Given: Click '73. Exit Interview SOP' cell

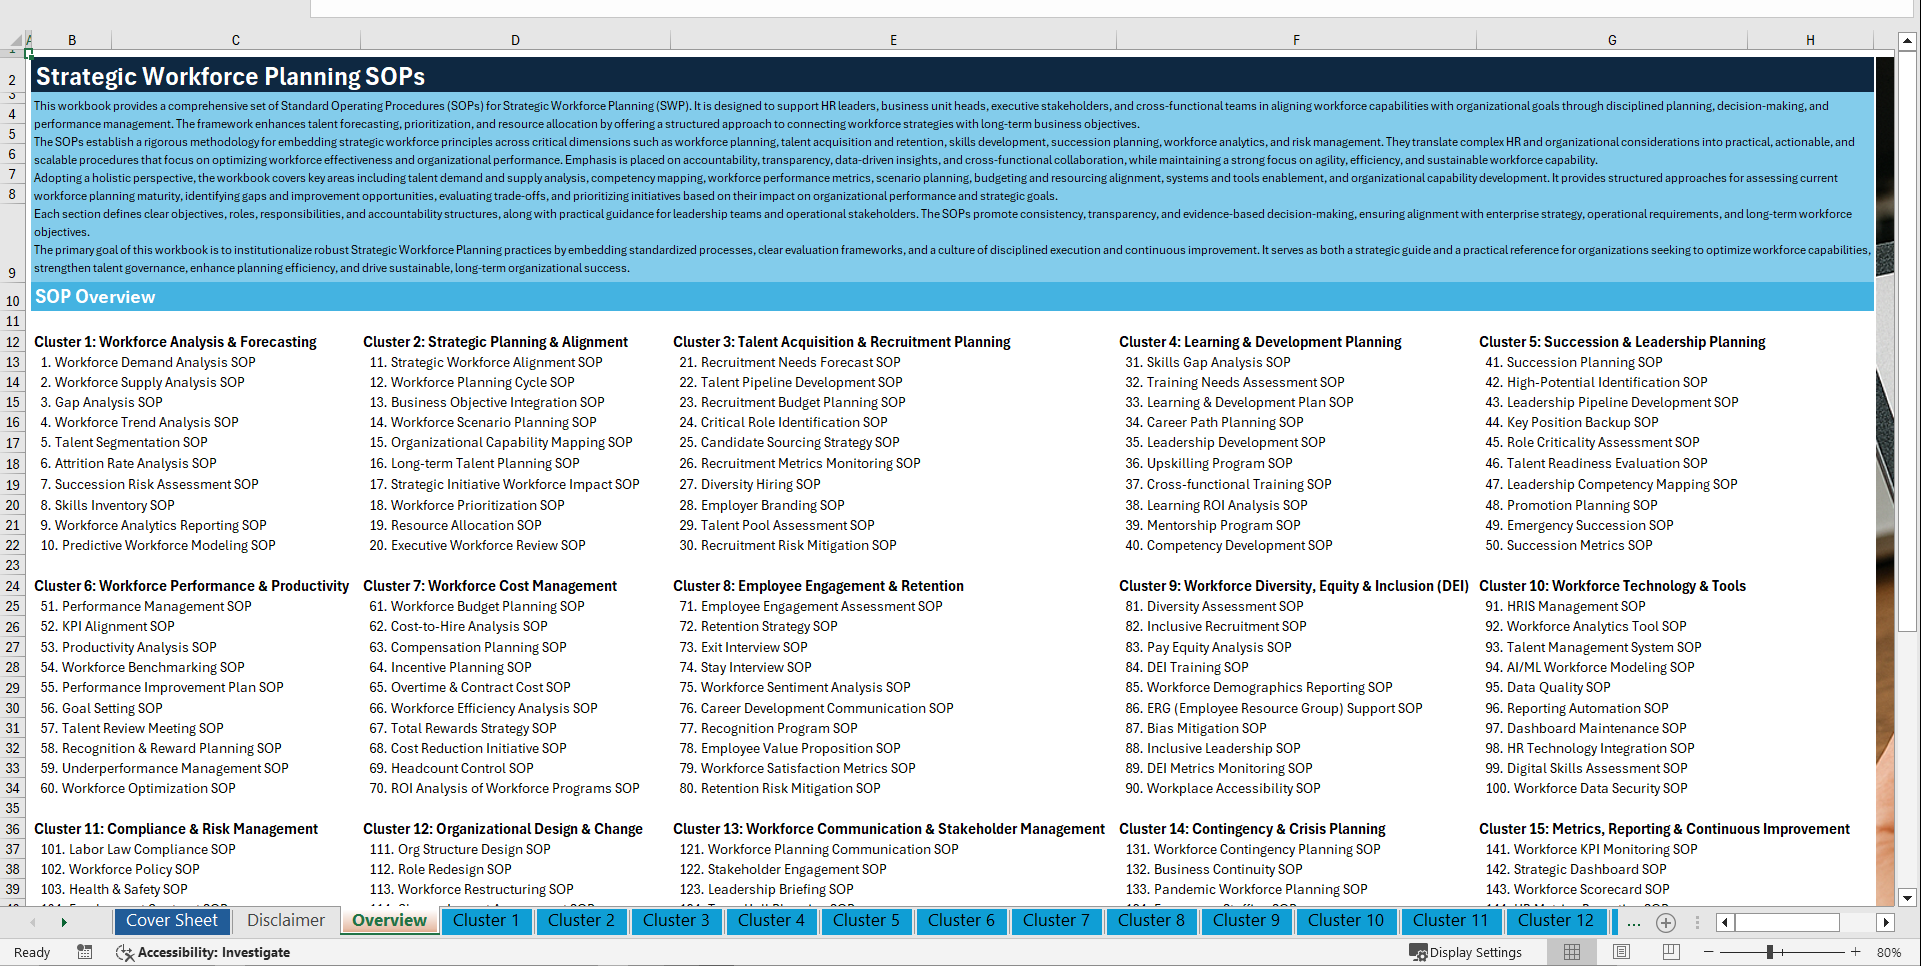Looking at the screenshot, I should 743,647.
